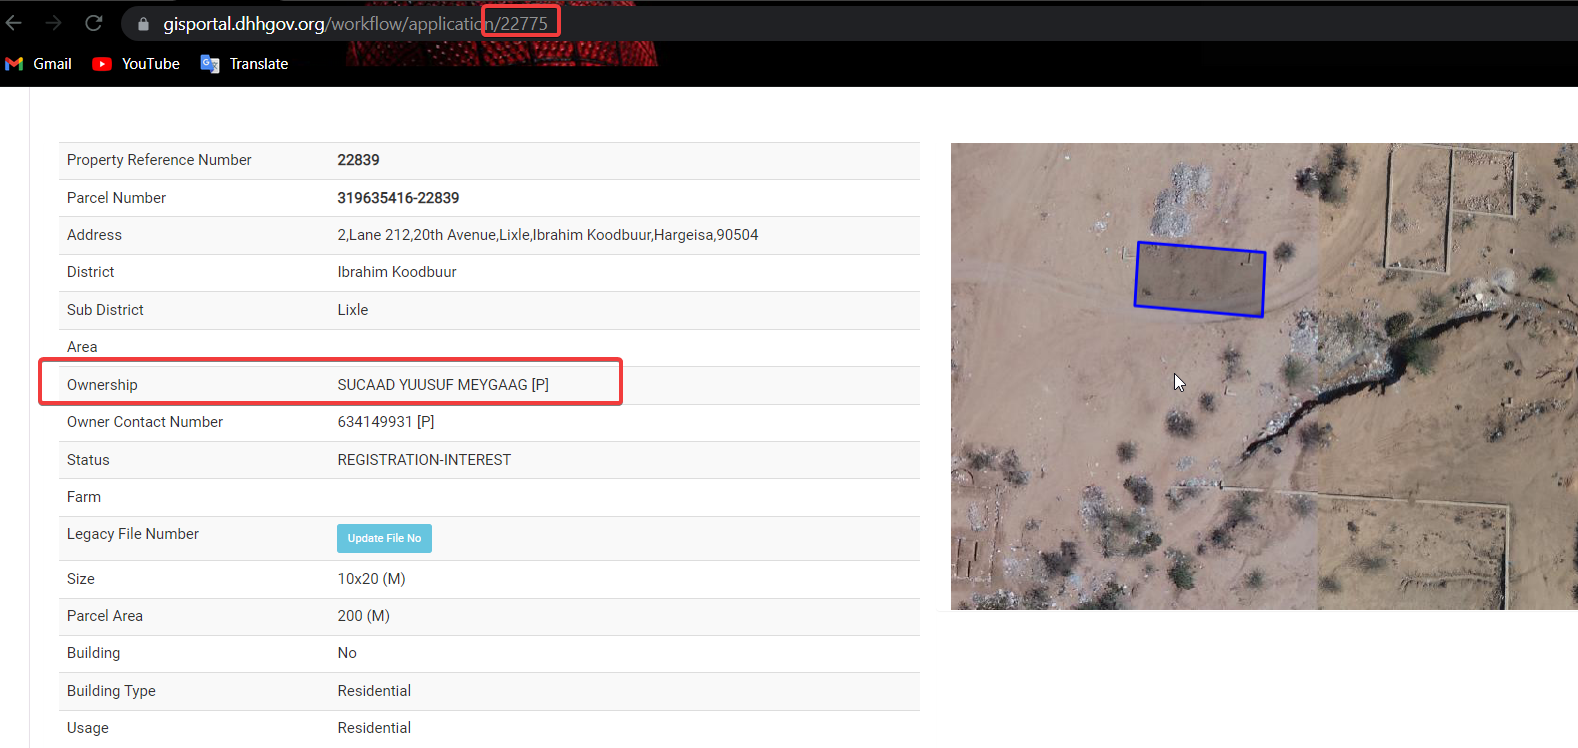Select Sub District value Lixle
The width and height of the screenshot is (1578, 748).
[353, 310]
